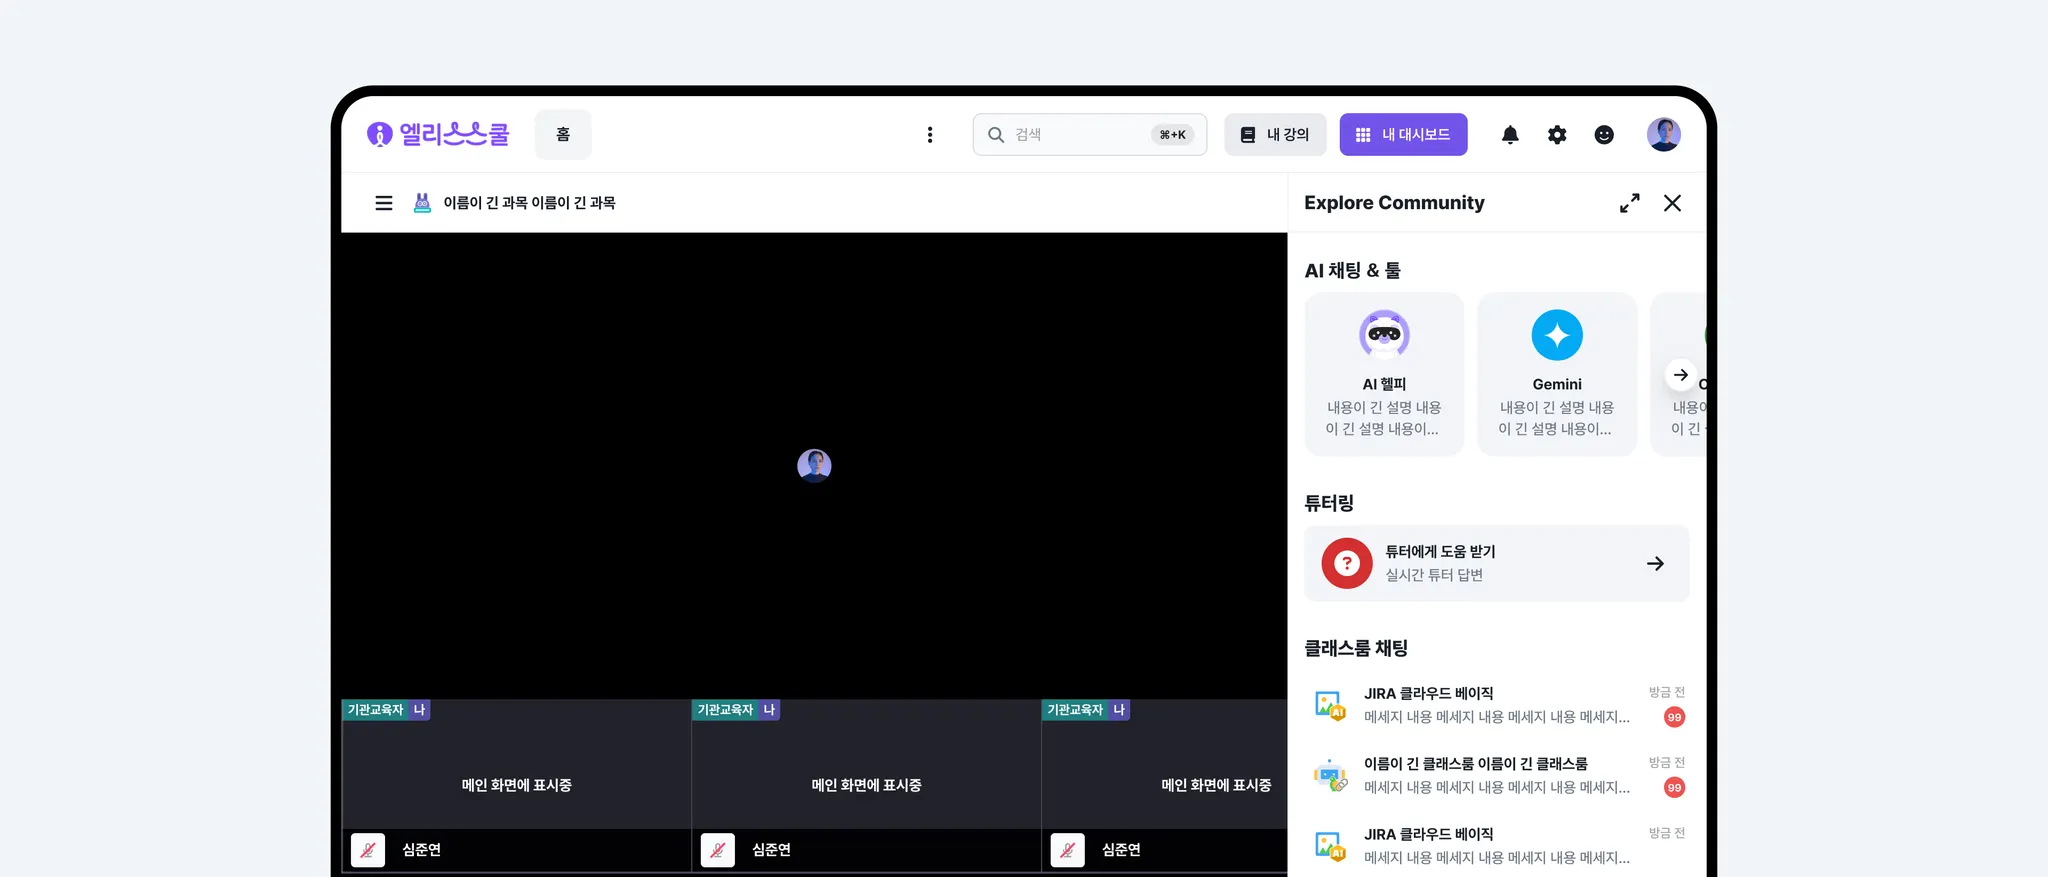Click the 99 badge on 이름이 긴 클래스룸

tap(1674, 787)
